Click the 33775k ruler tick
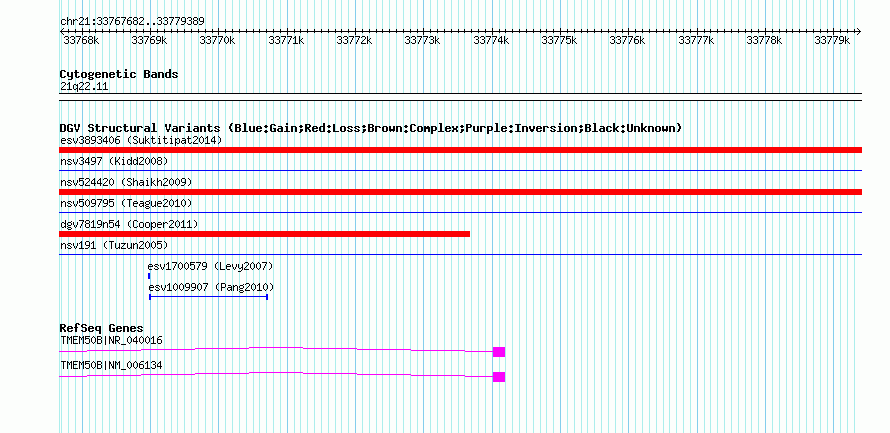The image size is (890, 433). pyautogui.click(x=560, y=40)
